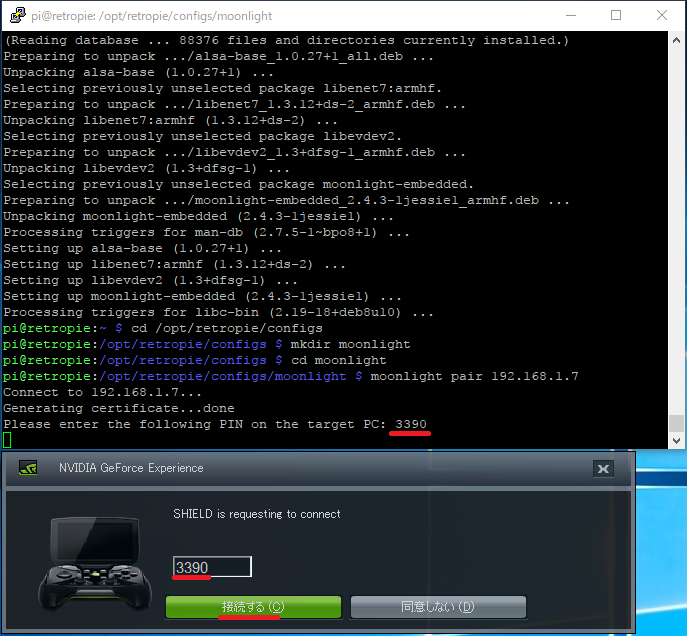Focus the PIN input field containing 3390
This screenshot has height=636, width=687.
coord(212,567)
